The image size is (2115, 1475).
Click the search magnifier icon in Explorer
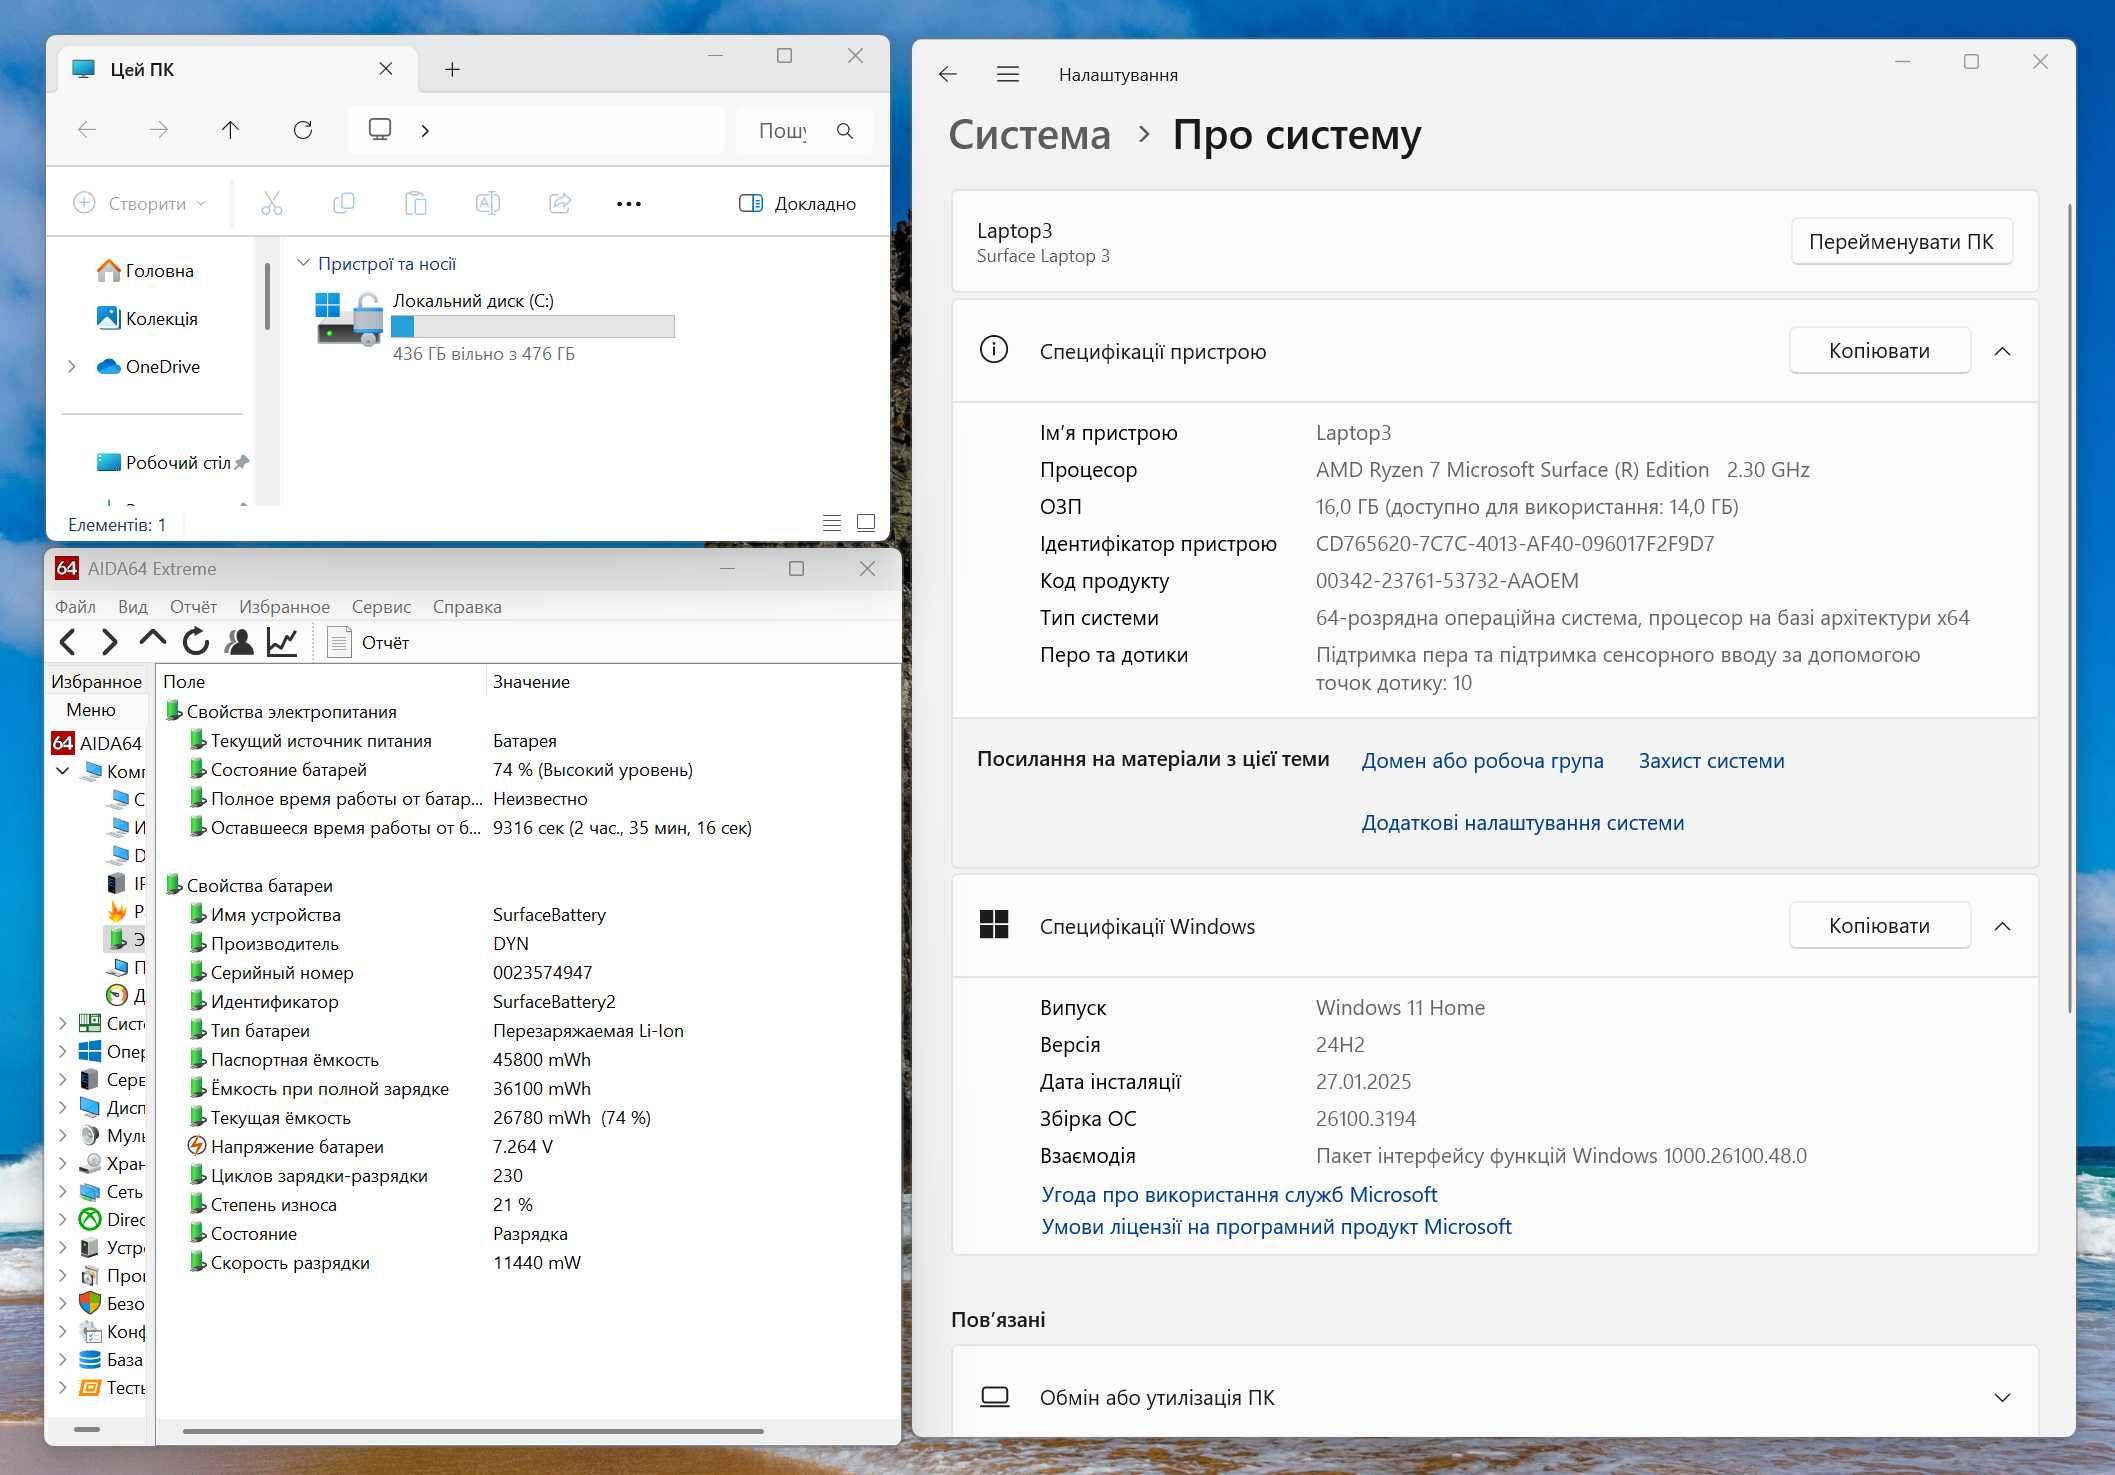pos(845,131)
